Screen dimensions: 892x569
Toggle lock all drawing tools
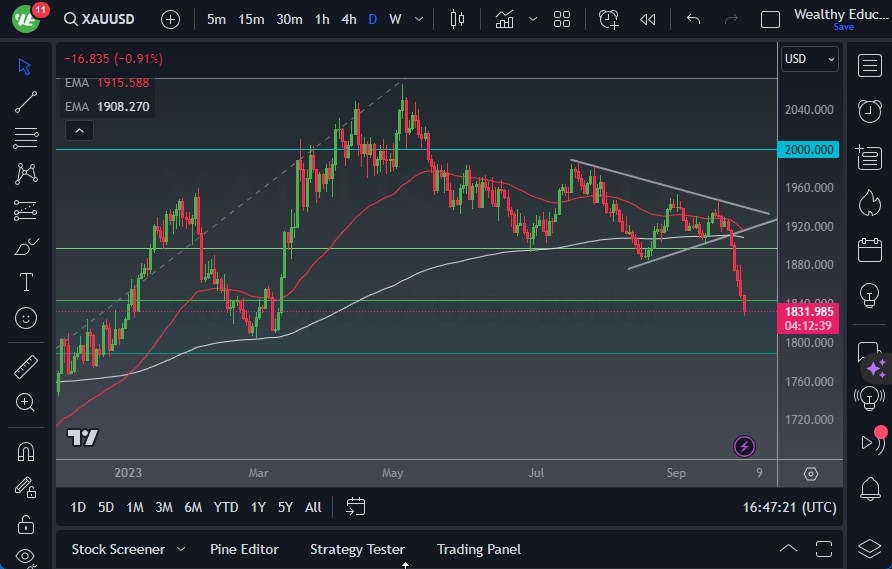pos(26,524)
